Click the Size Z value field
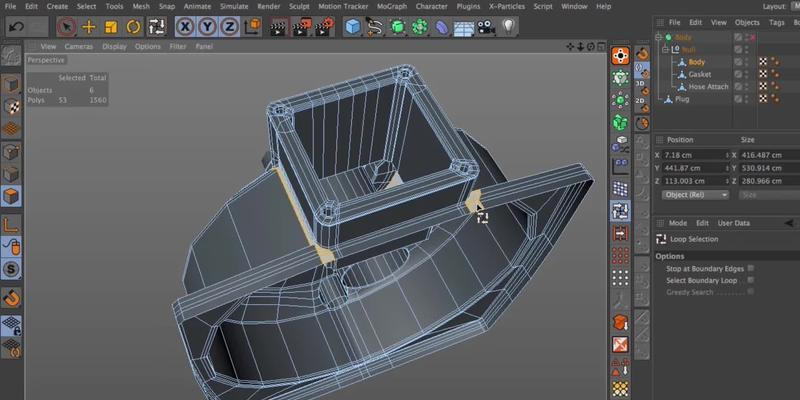 pos(769,181)
